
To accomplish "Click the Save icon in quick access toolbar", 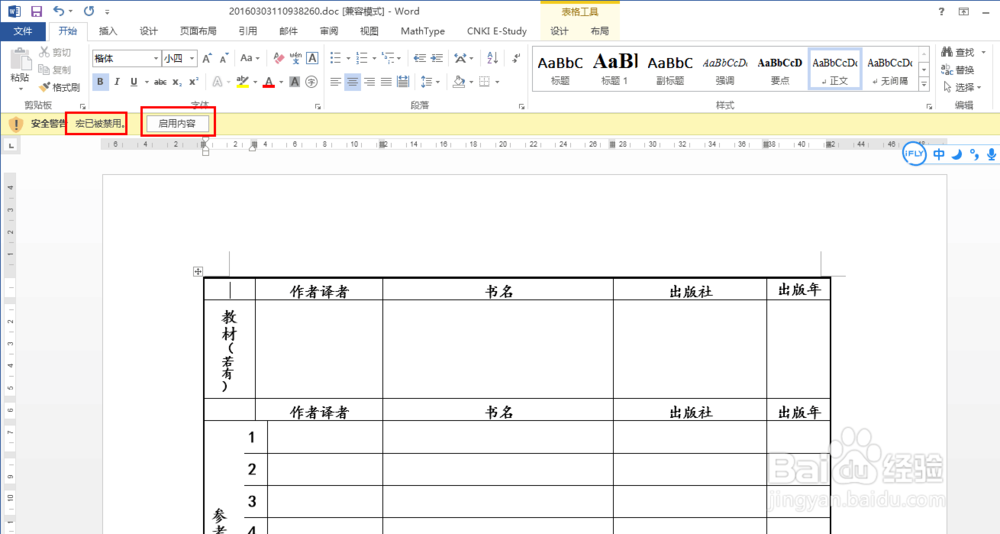I will click(x=36, y=11).
